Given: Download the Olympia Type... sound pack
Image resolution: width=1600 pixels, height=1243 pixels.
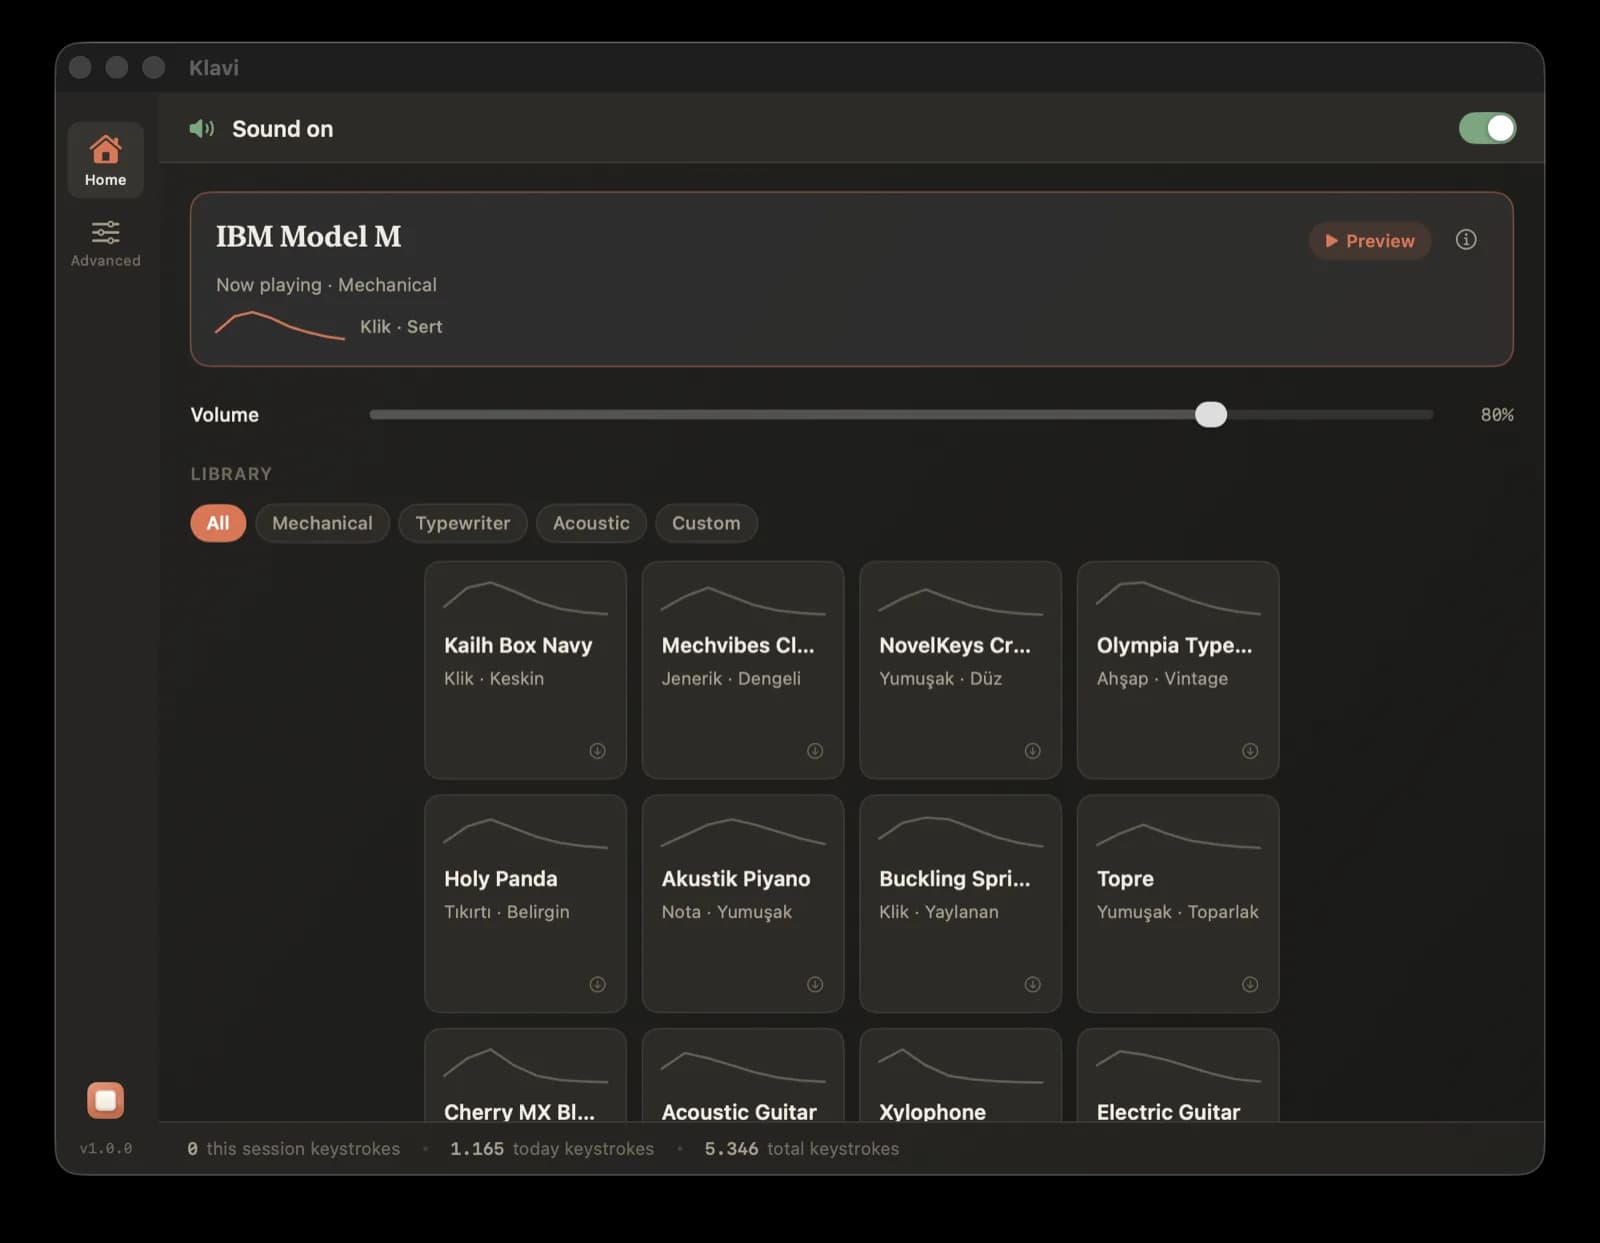Looking at the screenshot, I should (x=1250, y=751).
